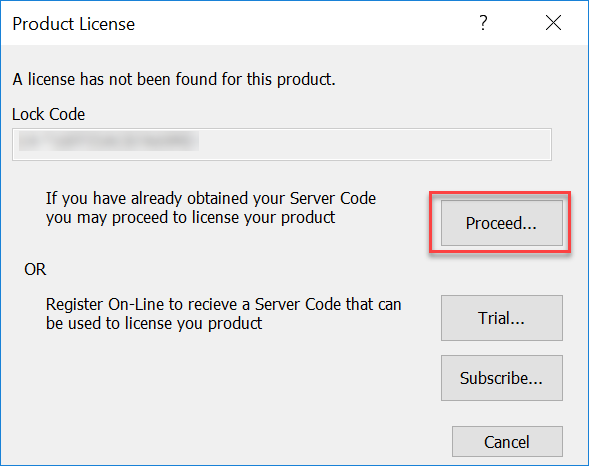
Task: Click the 'If you have already obtained' line
Action: tap(211, 198)
